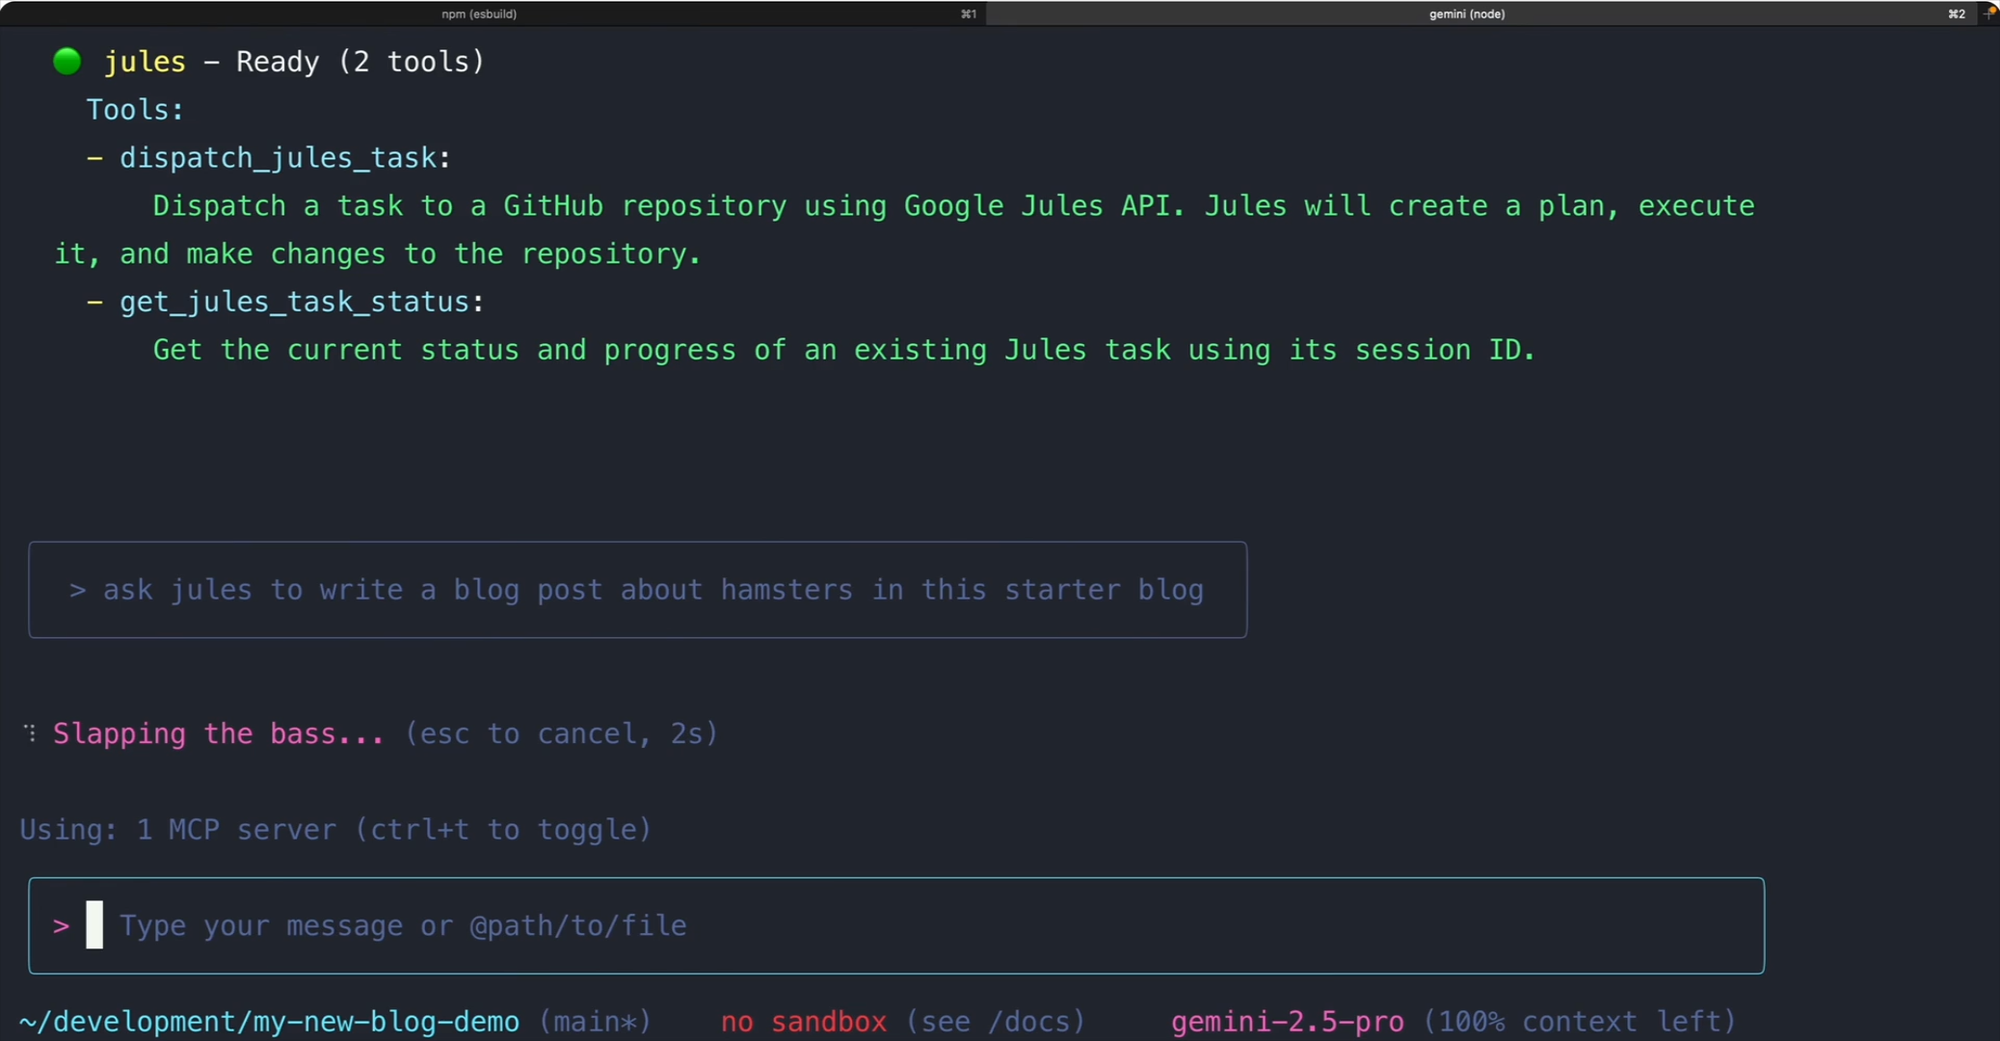Click the white block cursor in input

click(94, 925)
